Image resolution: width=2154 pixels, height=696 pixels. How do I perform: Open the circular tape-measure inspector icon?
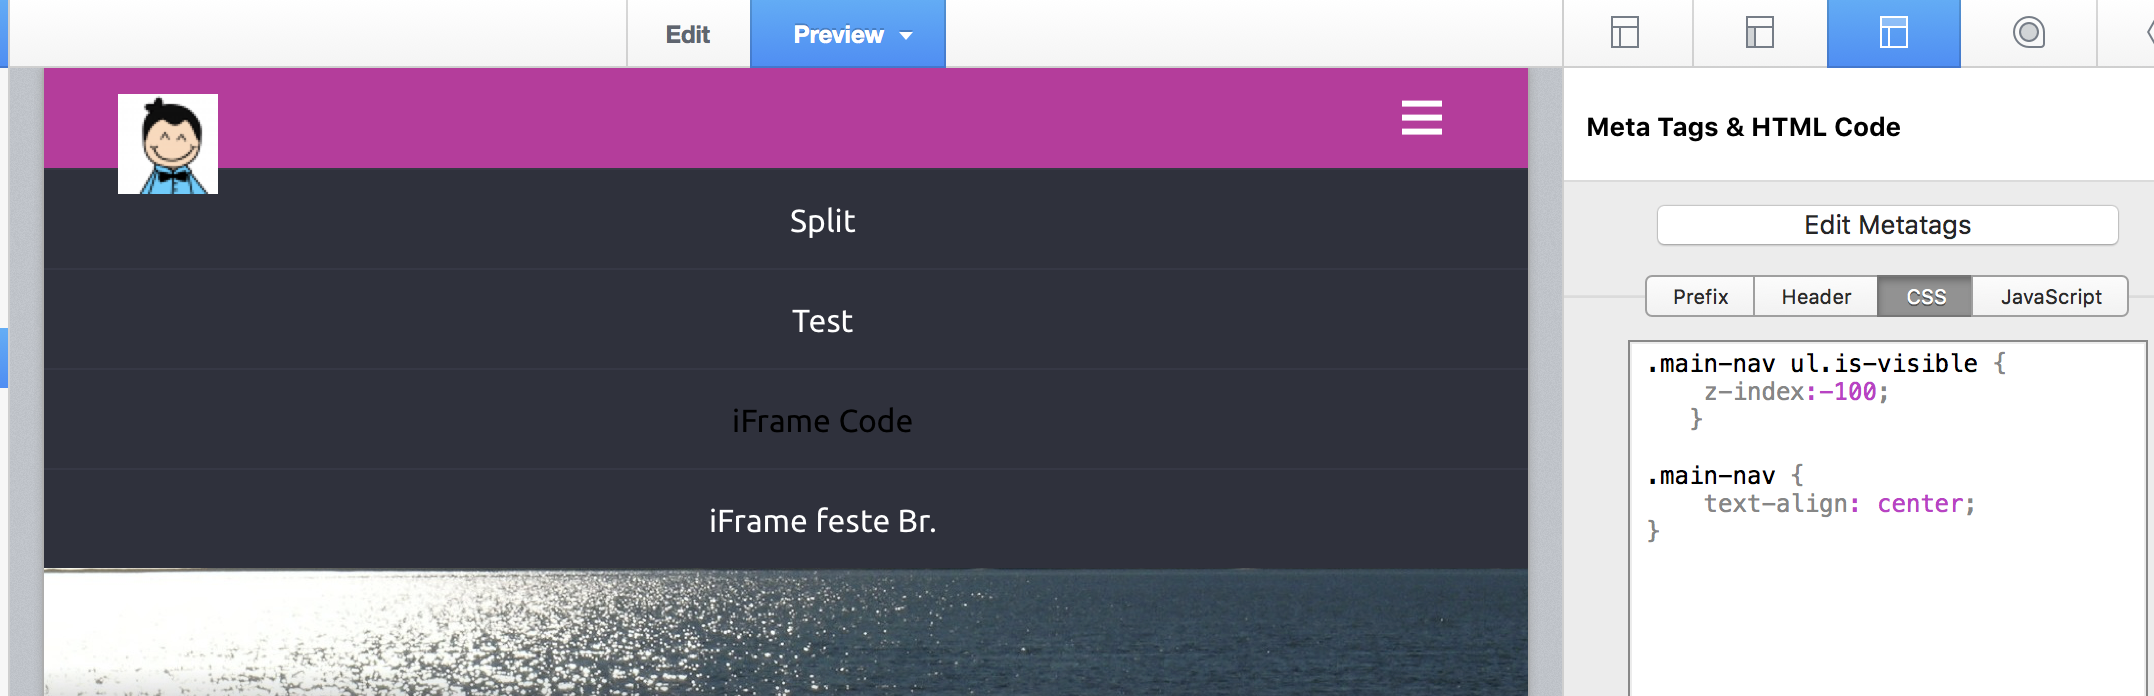click(2028, 33)
